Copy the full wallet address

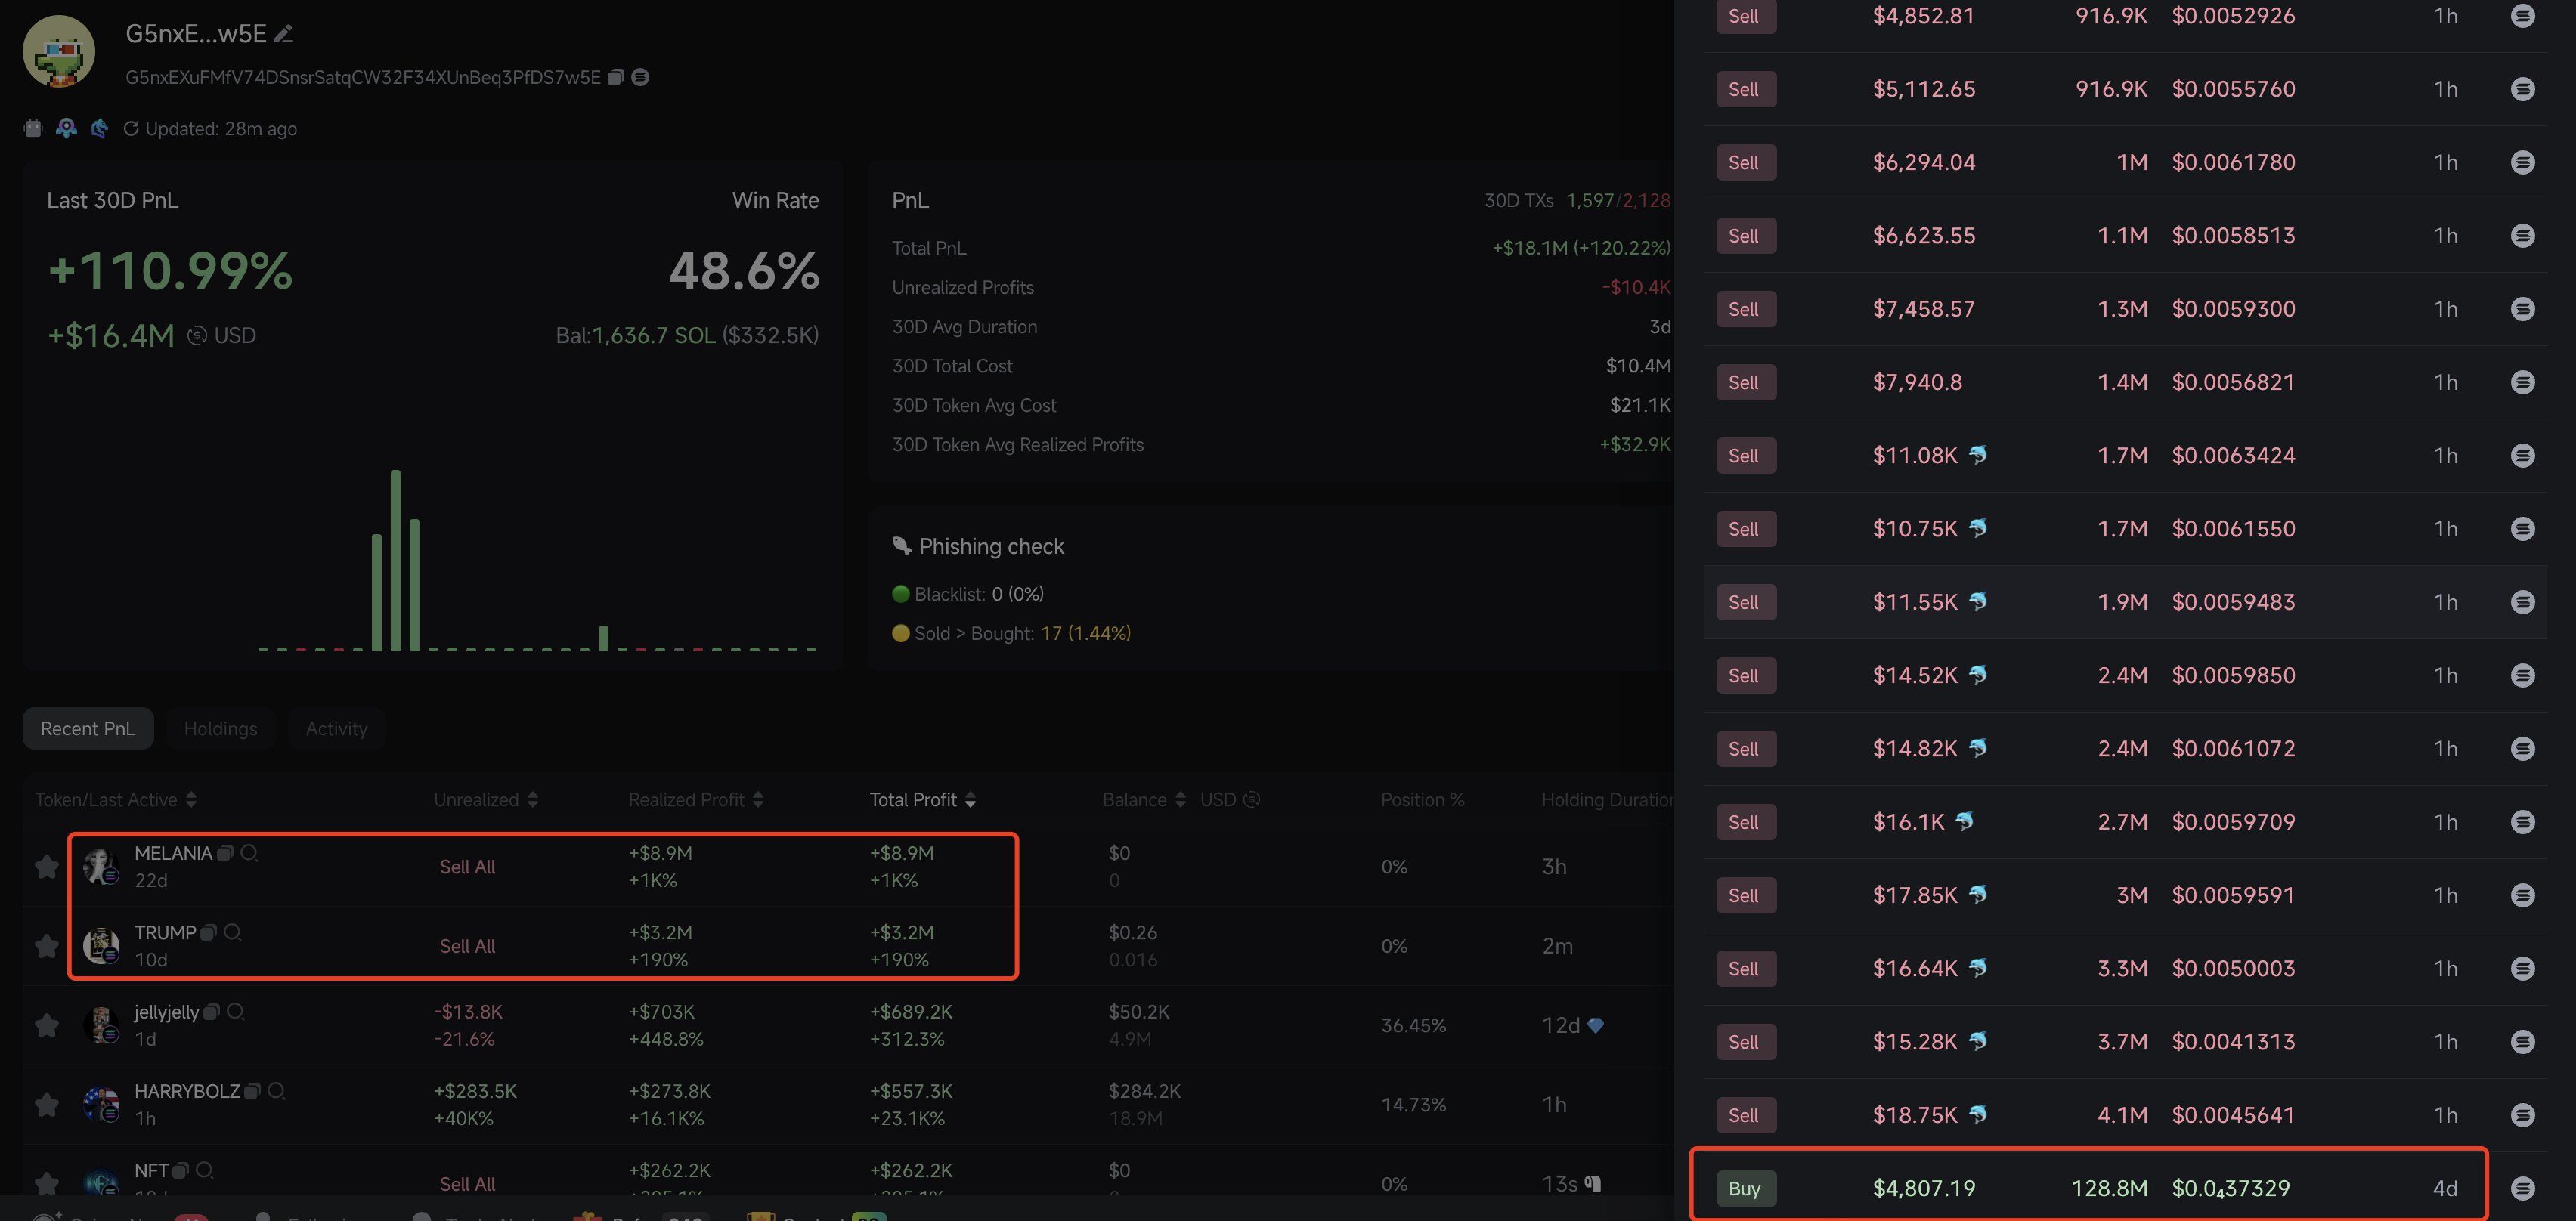click(616, 77)
